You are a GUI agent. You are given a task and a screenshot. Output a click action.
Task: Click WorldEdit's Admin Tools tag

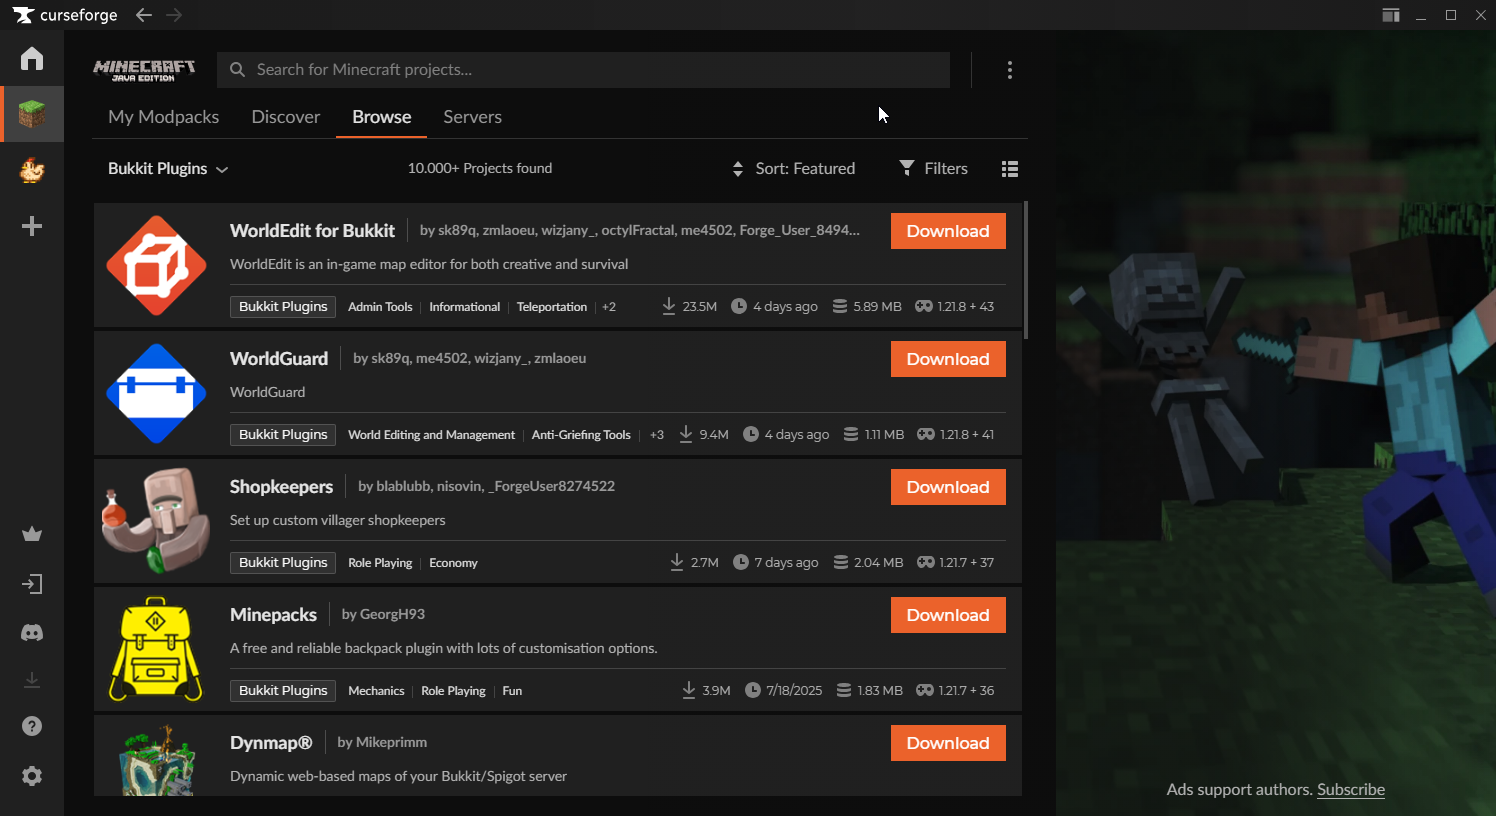[380, 307]
